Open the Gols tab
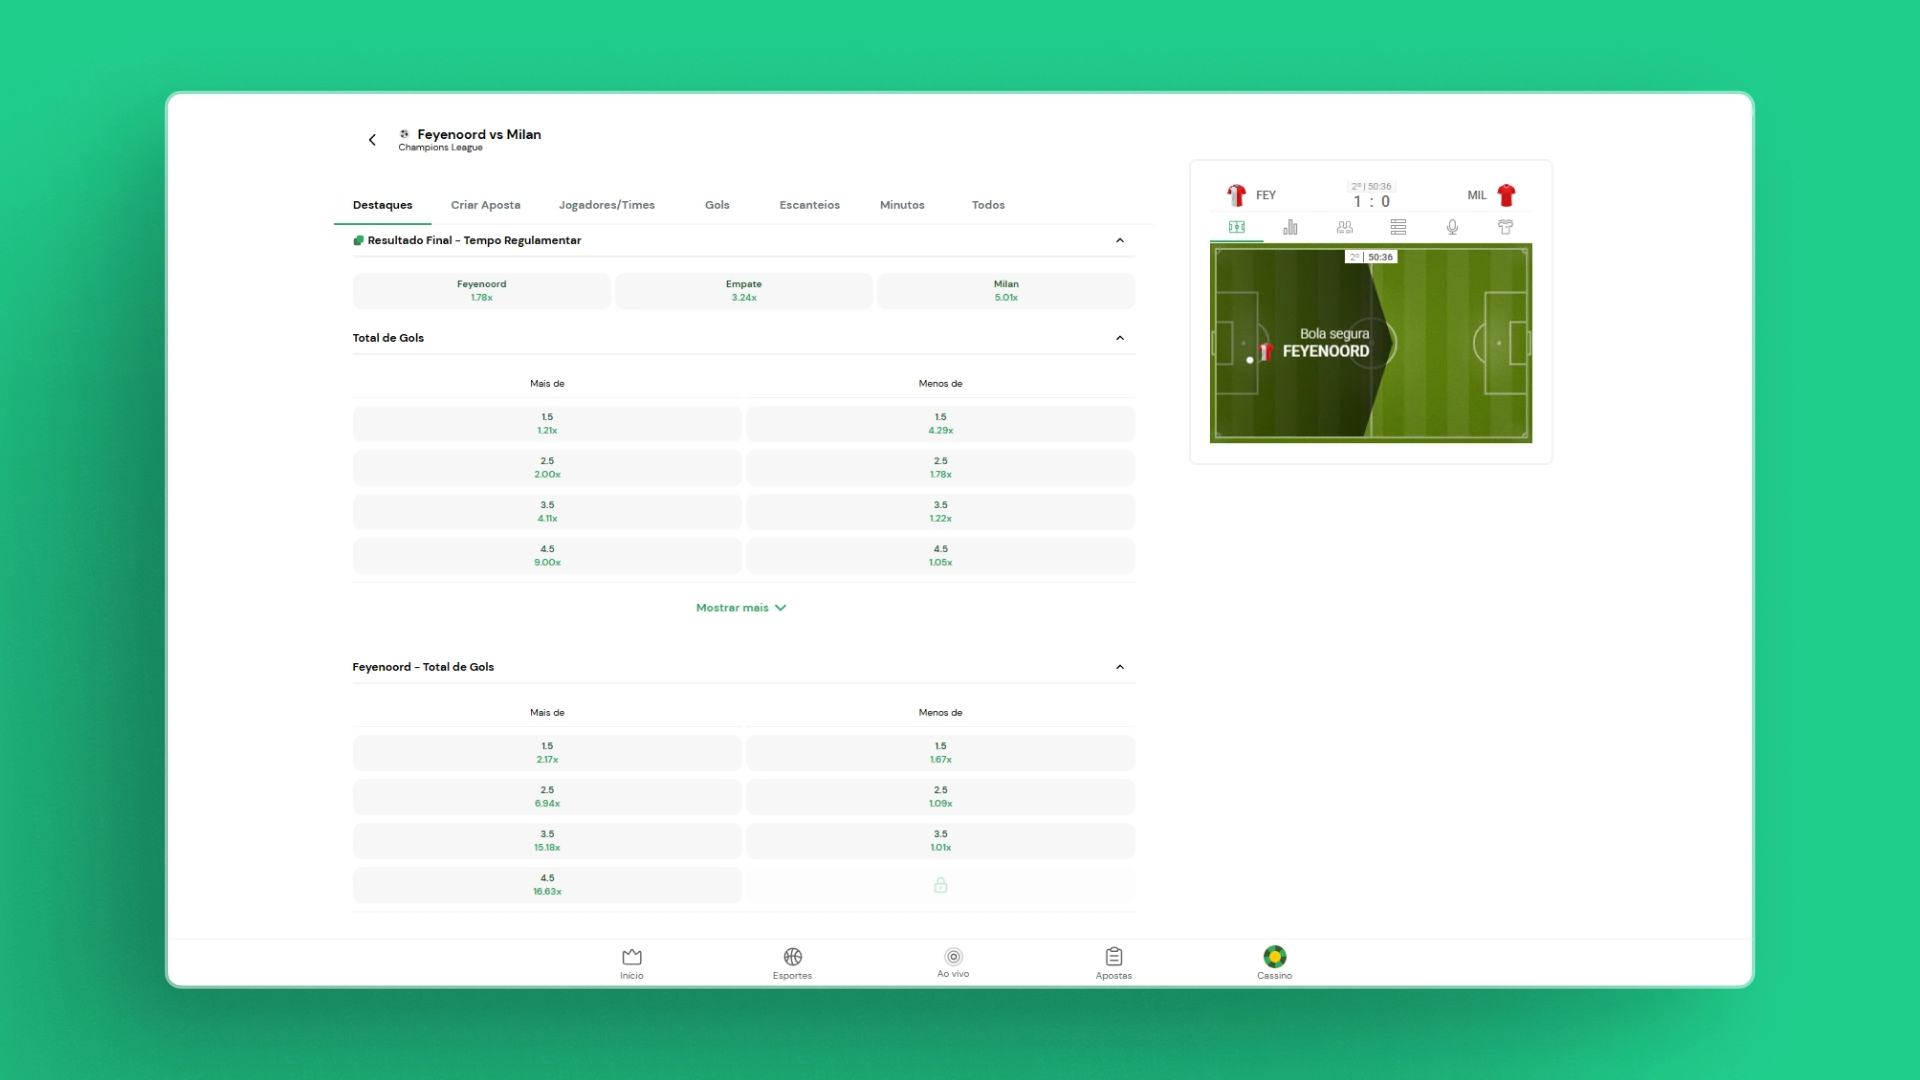Image resolution: width=1920 pixels, height=1080 pixels. point(717,205)
